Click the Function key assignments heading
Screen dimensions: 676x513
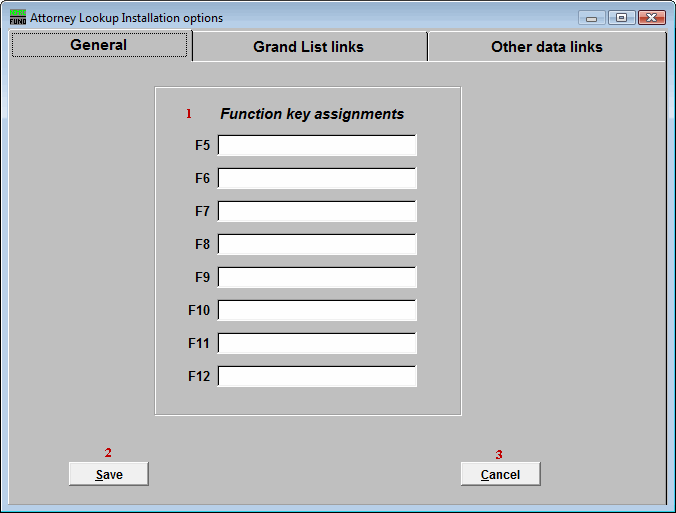[312, 114]
